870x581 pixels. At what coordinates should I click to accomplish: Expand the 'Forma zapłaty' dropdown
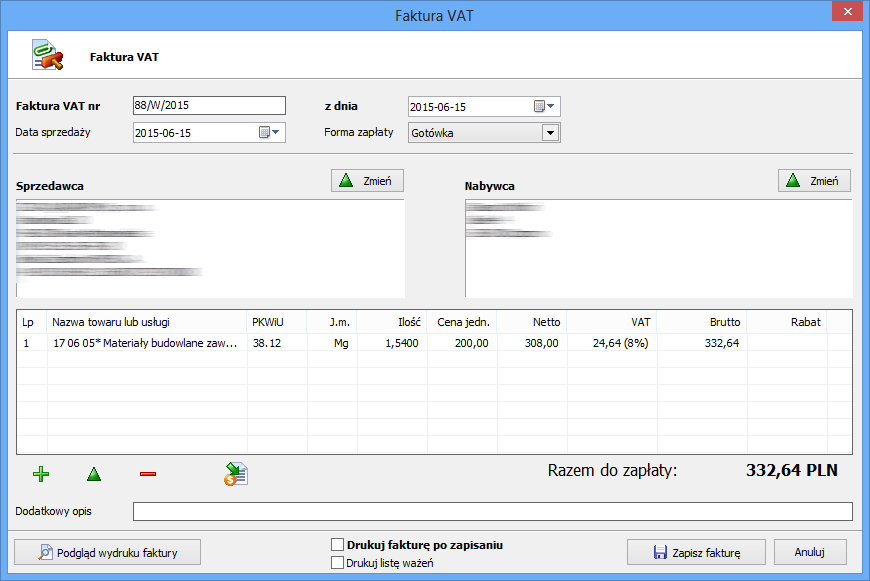click(x=549, y=133)
